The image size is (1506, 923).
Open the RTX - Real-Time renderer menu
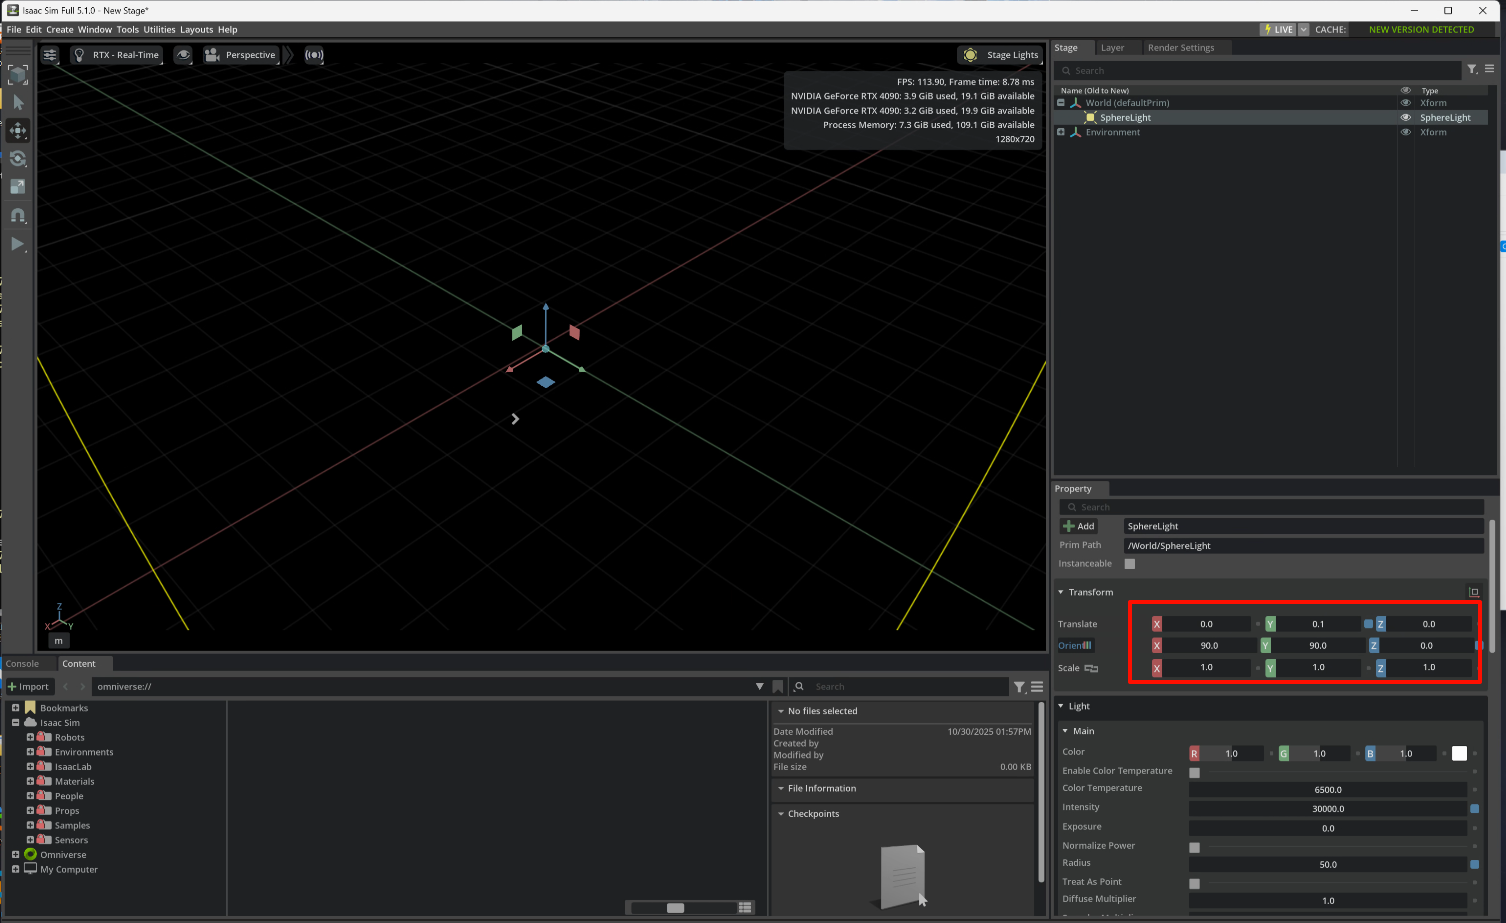[116, 55]
